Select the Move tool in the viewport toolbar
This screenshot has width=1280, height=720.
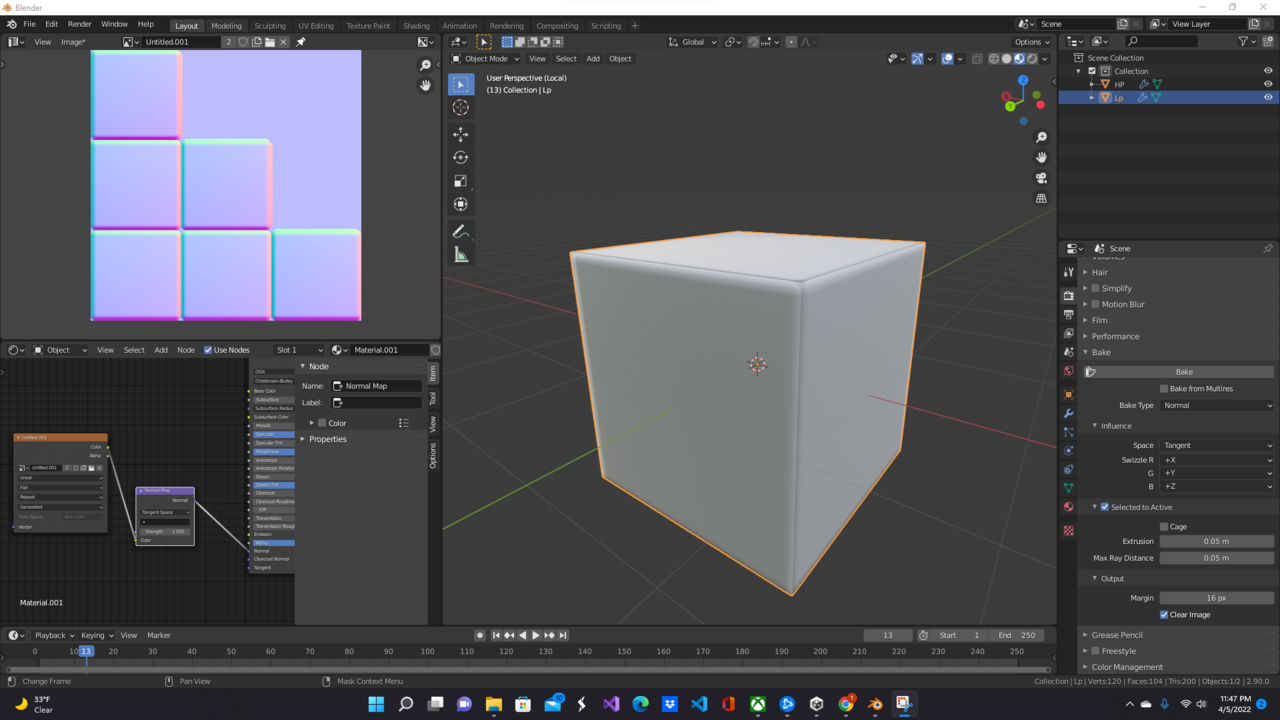coord(460,134)
